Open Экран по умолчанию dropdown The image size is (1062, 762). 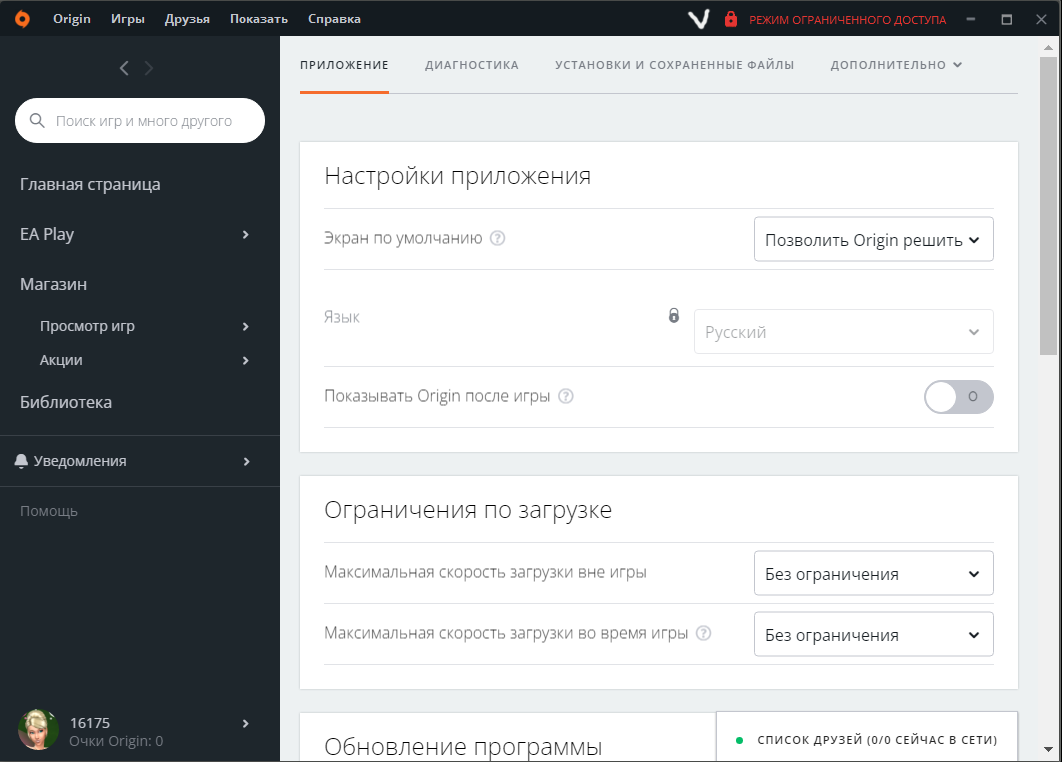[874, 239]
